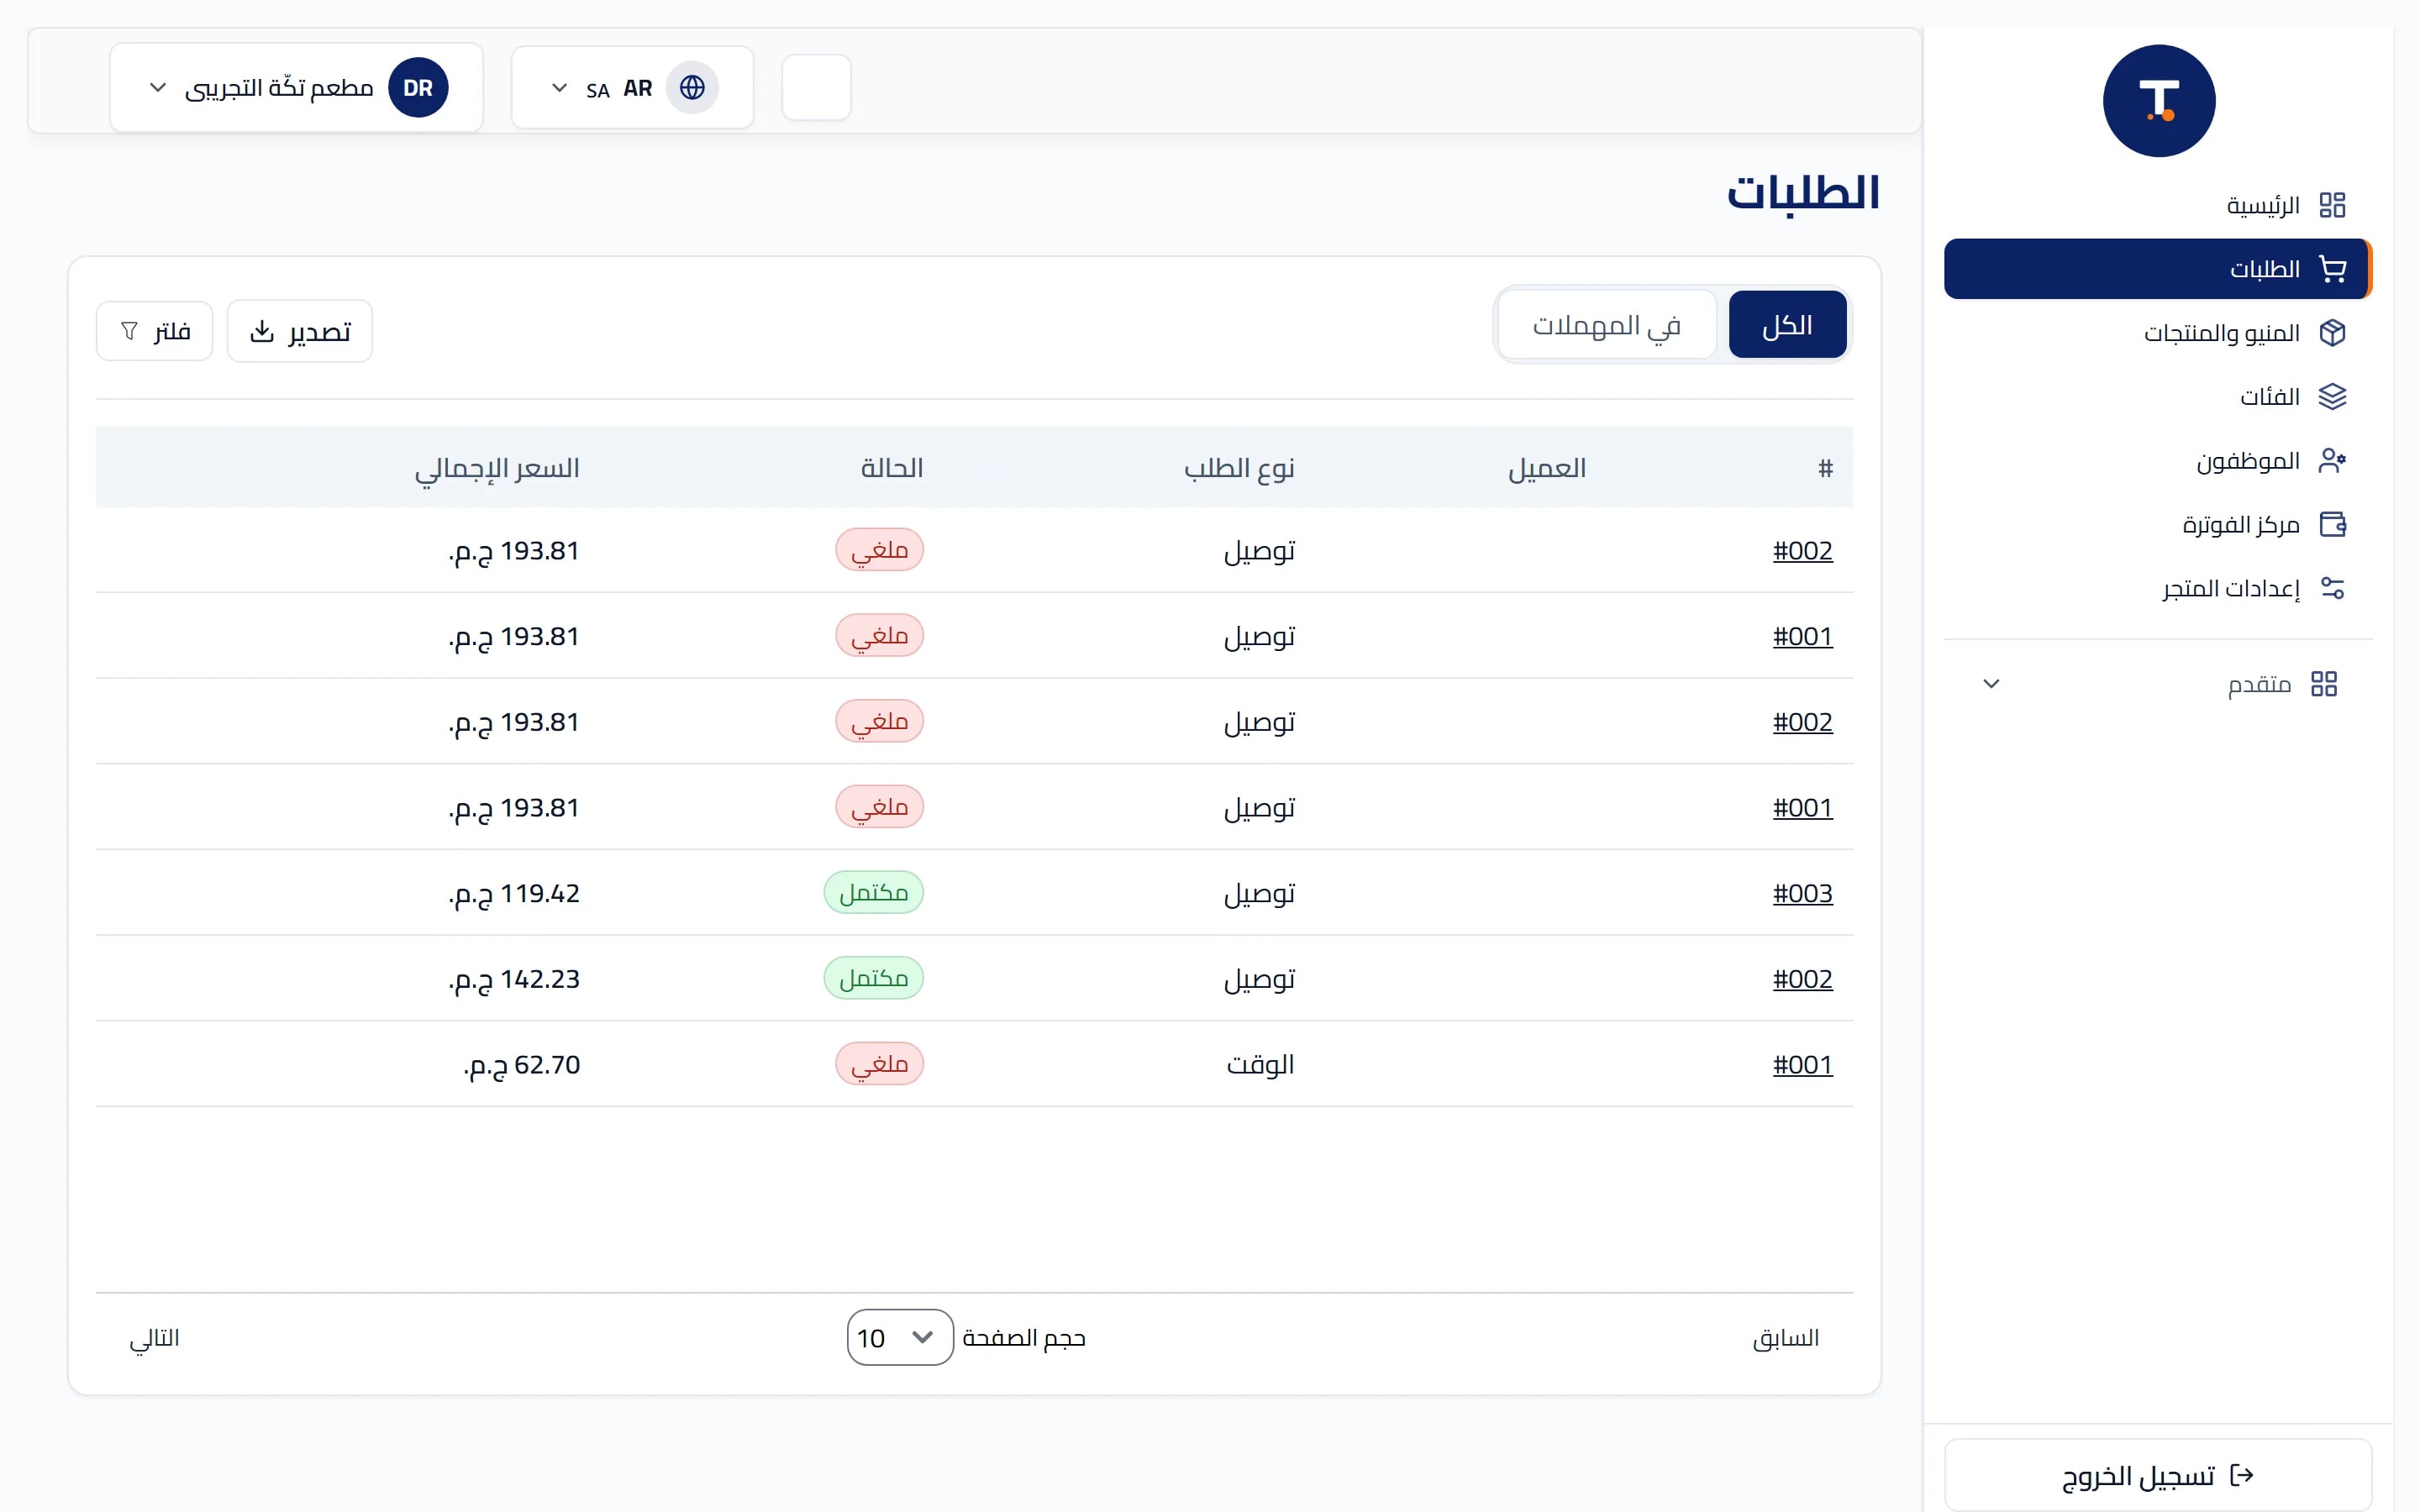This screenshot has width=2420, height=1512.
Task: Click the ملغي badge in 62.70 row
Action: (880, 1063)
